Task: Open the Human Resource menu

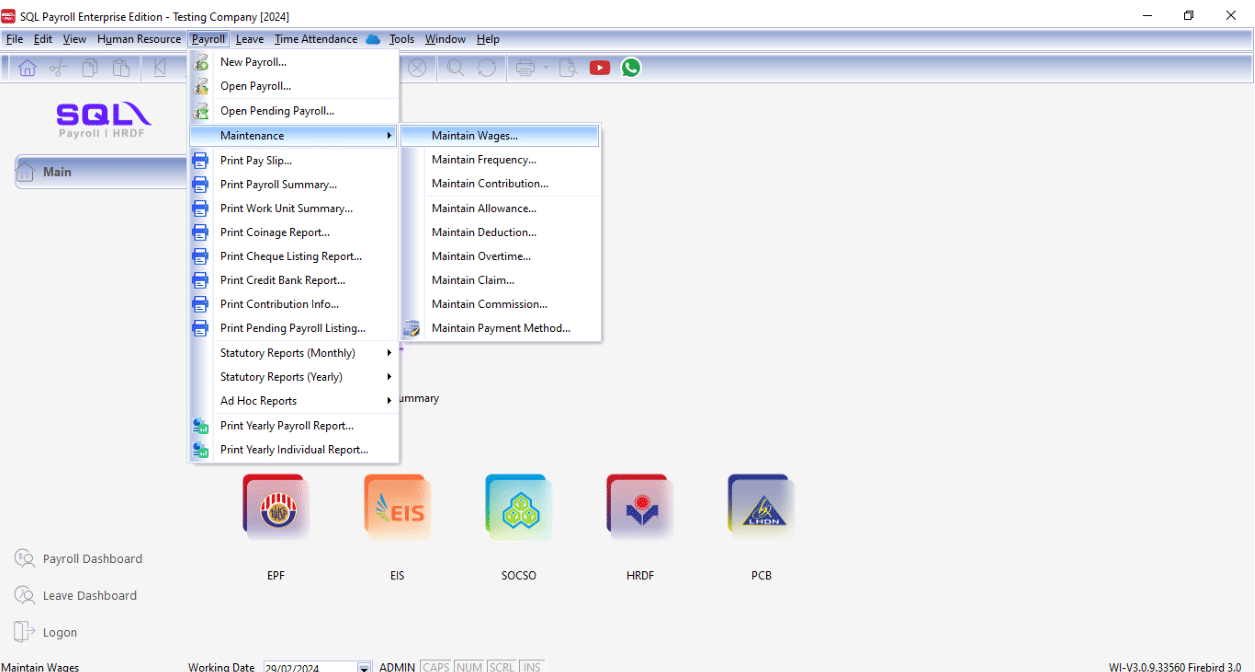Action: [x=139, y=39]
